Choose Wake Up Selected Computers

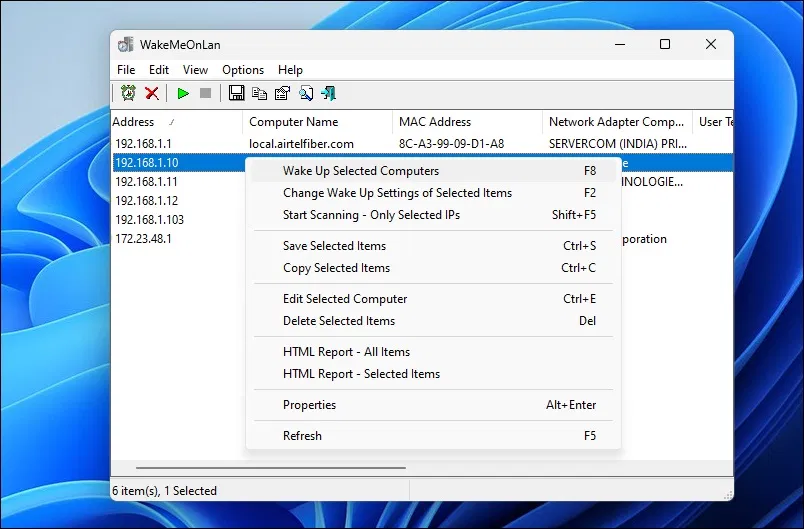click(360, 171)
